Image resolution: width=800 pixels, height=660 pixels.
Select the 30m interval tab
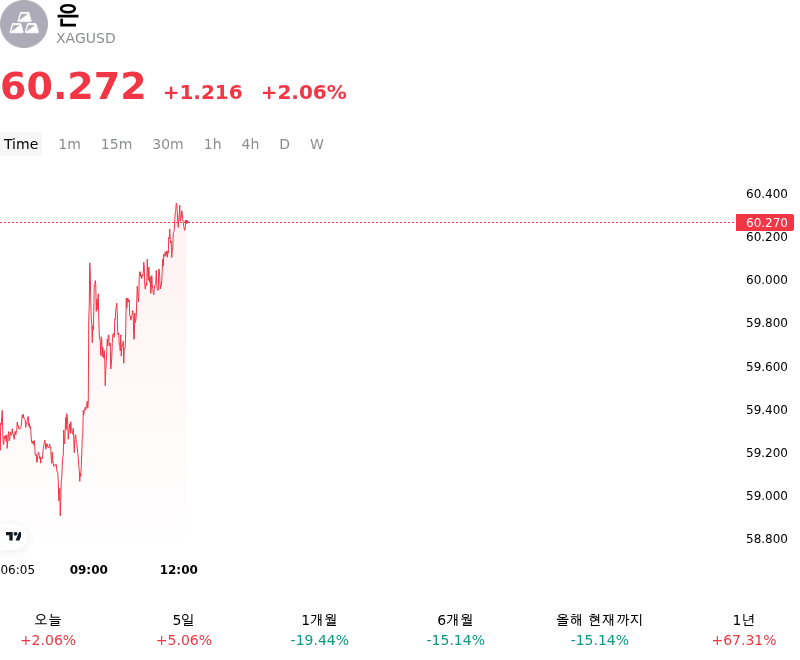[x=168, y=144]
